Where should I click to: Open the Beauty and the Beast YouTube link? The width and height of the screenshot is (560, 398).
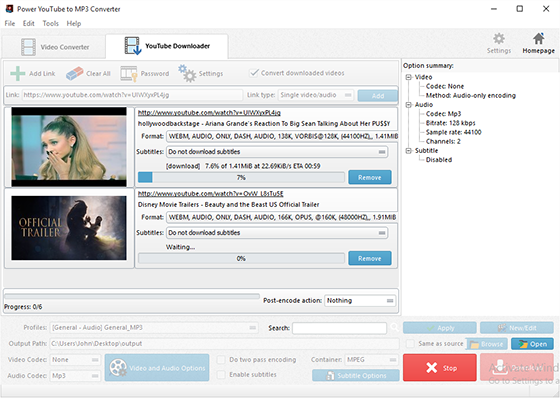point(210,194)
